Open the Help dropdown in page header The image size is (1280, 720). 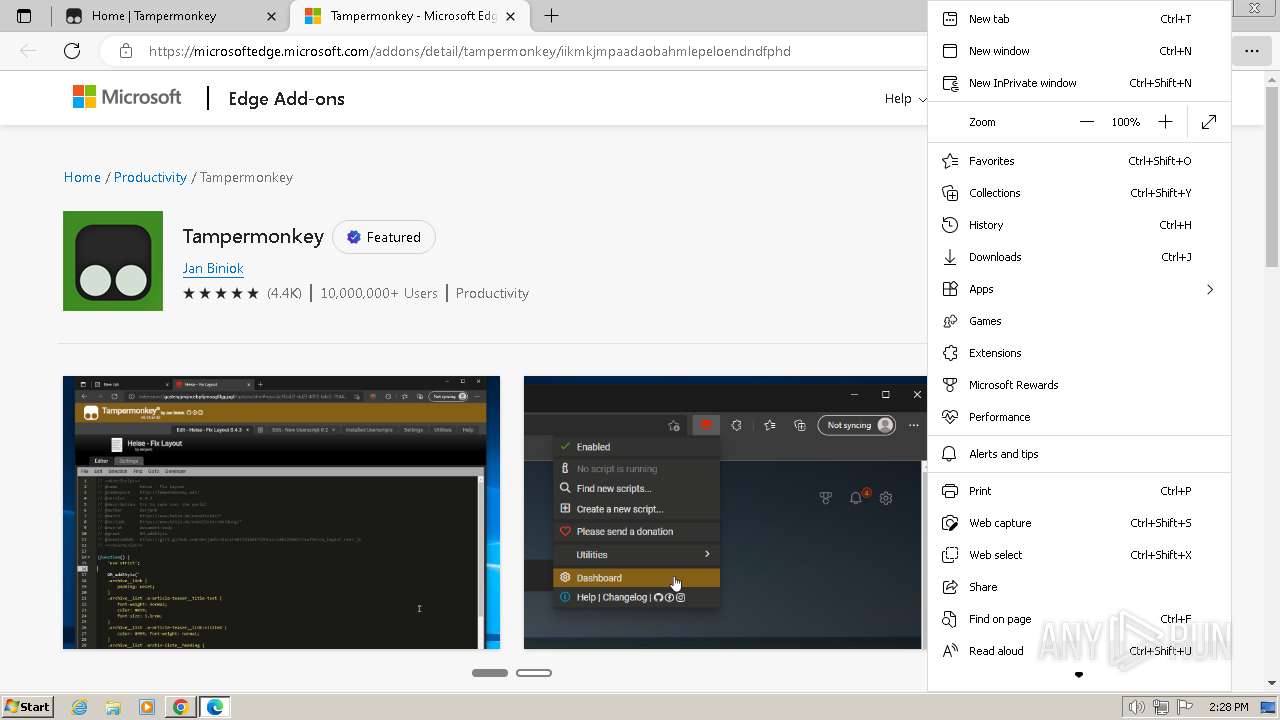pyautogui.click(x=904, y=98)
